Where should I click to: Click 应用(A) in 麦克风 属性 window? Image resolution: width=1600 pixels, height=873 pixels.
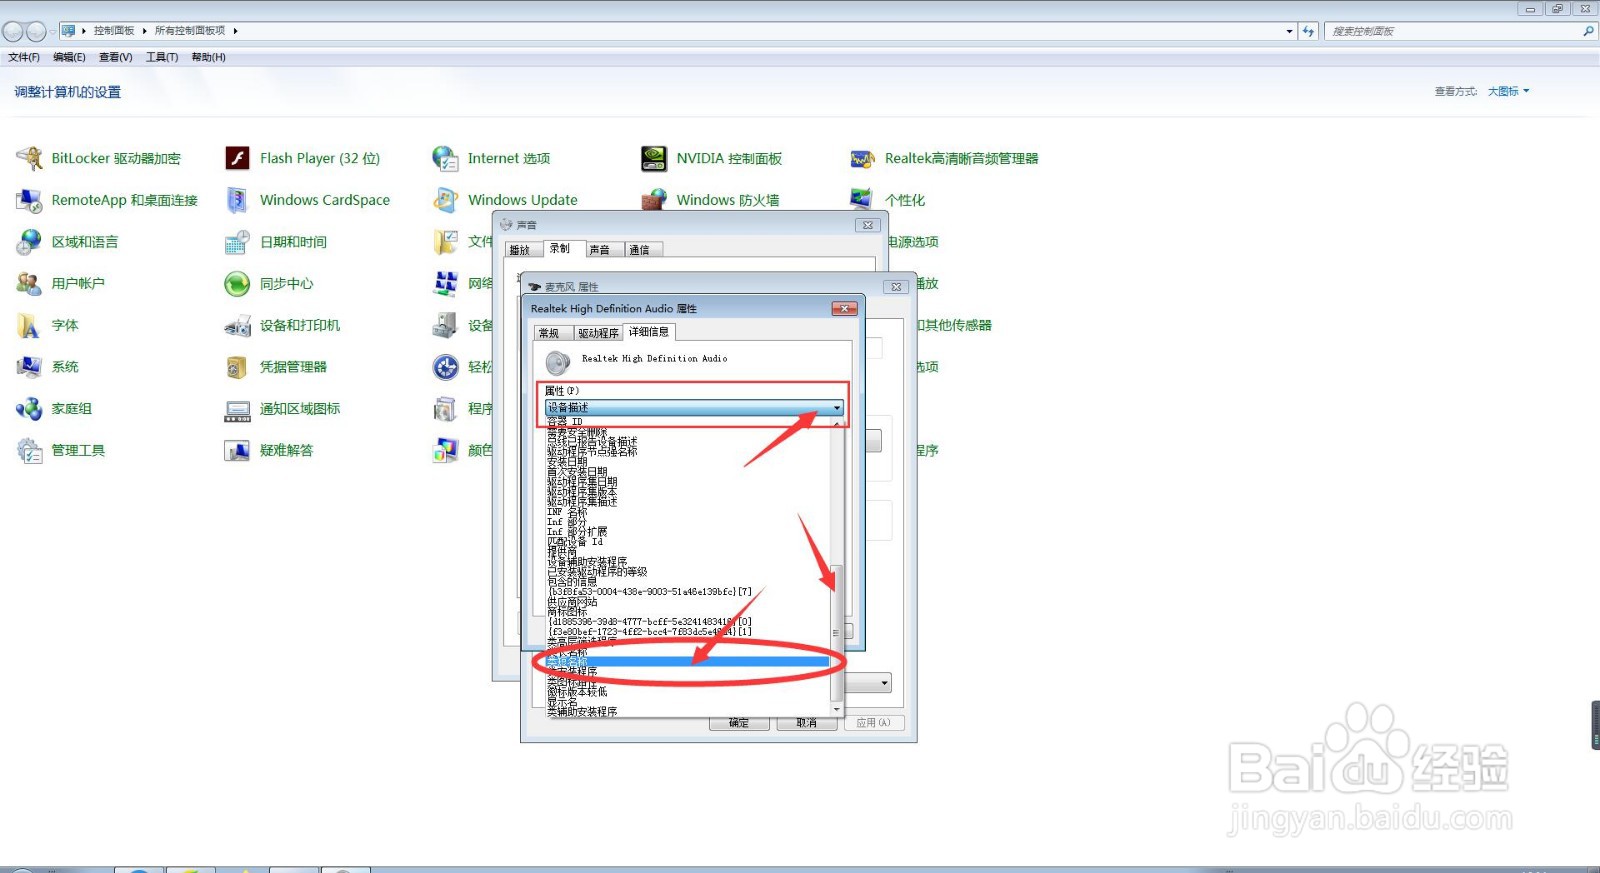pos(873,723)
